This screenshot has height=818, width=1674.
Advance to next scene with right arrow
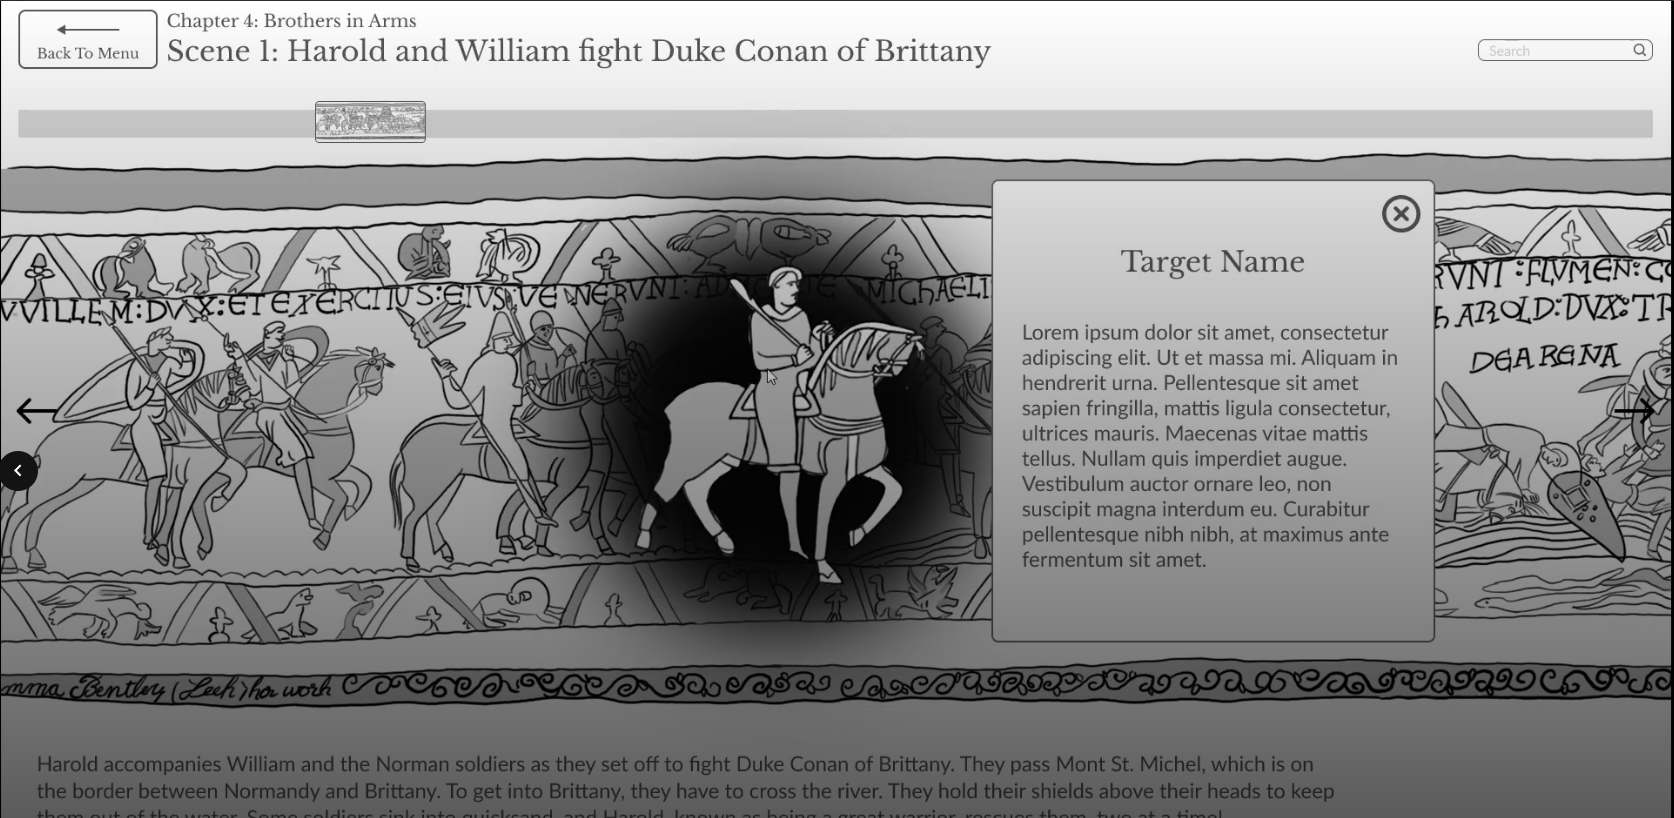[1634, 410]
